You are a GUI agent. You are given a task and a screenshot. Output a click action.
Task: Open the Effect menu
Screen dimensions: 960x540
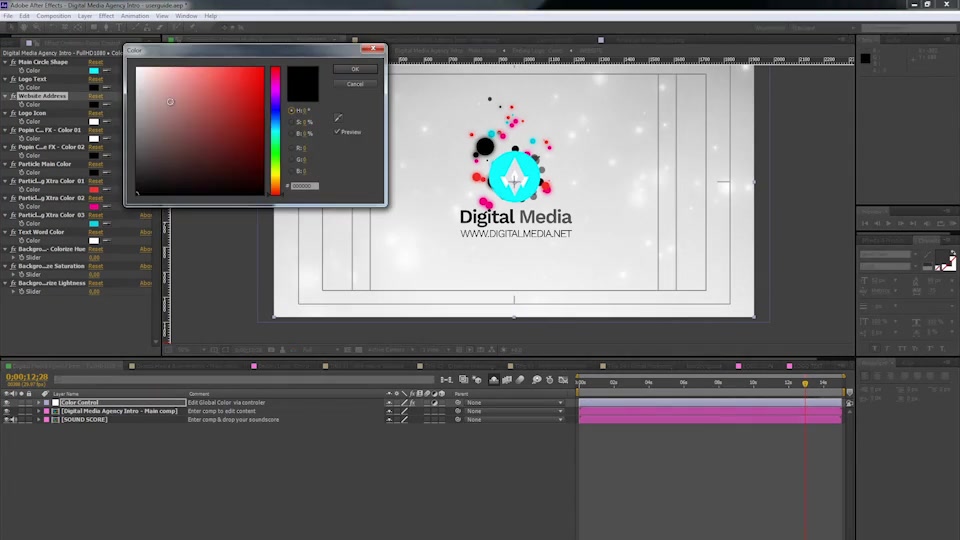[x=106, y=16]
